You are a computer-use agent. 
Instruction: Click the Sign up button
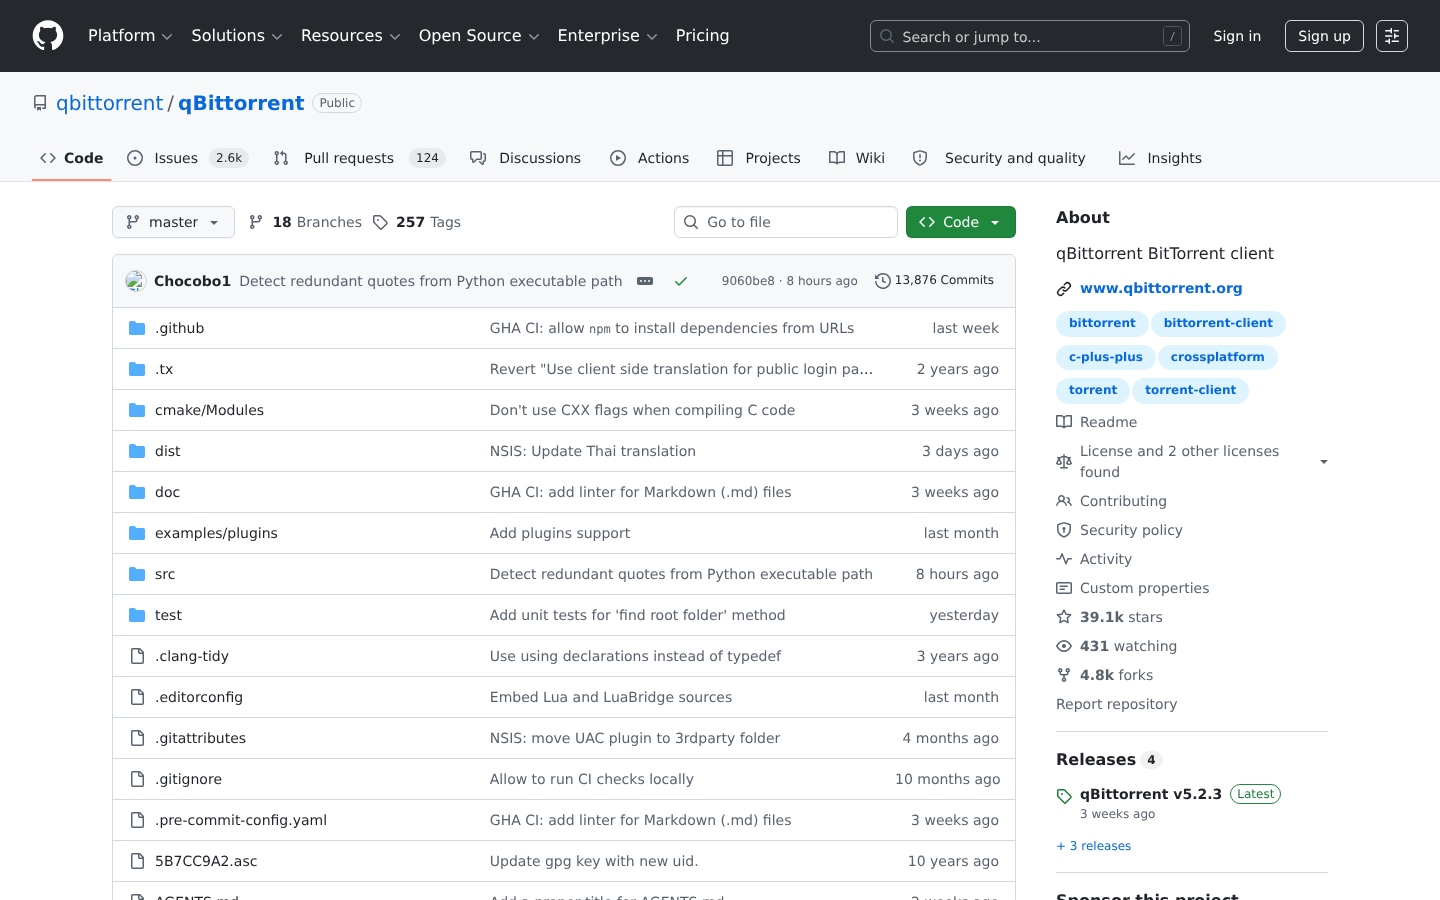1324,36
